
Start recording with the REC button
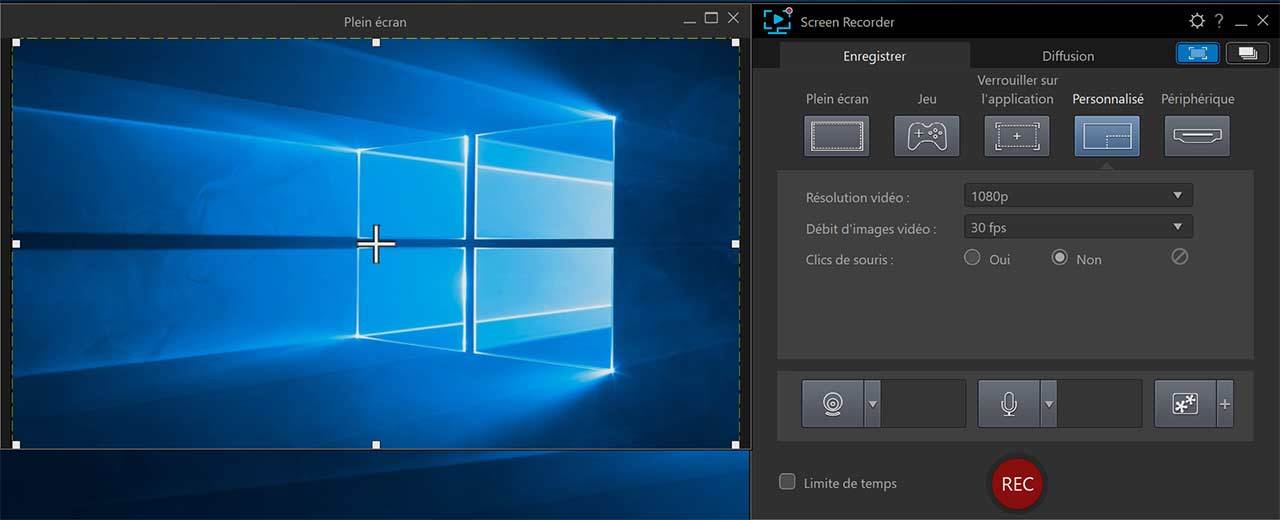coord(1017,484)
